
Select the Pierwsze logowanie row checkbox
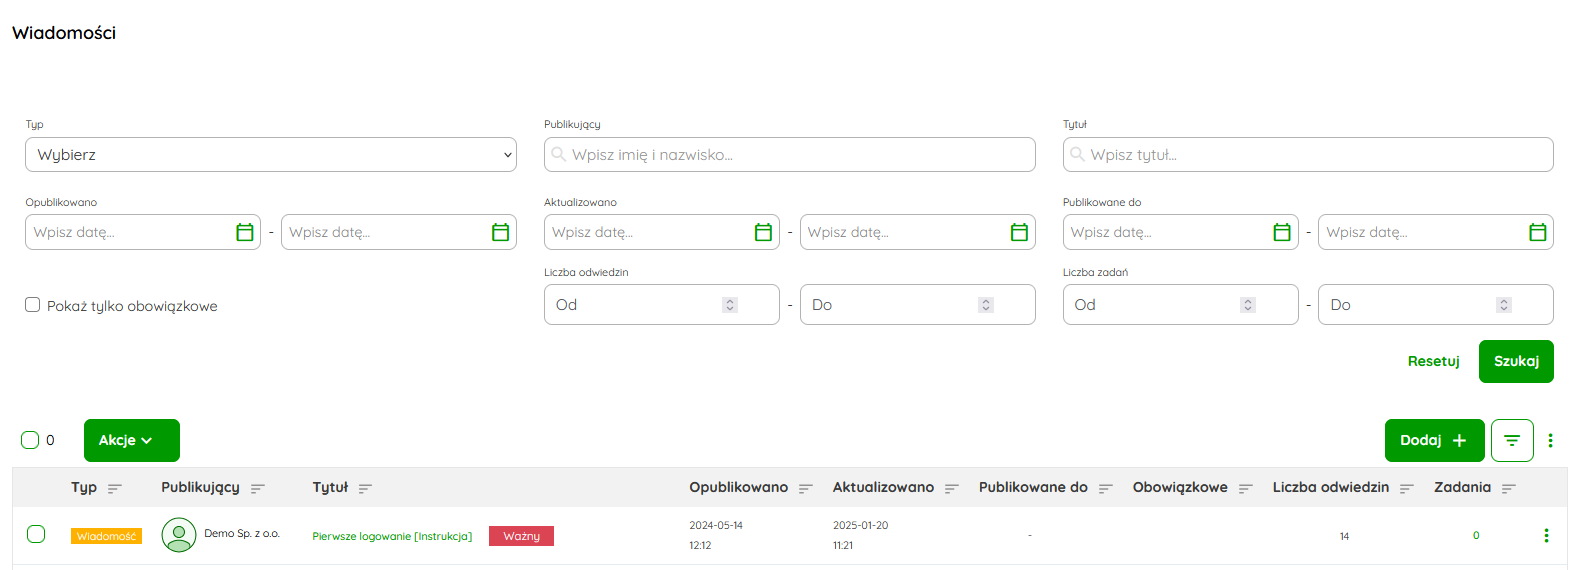[36, 534]
